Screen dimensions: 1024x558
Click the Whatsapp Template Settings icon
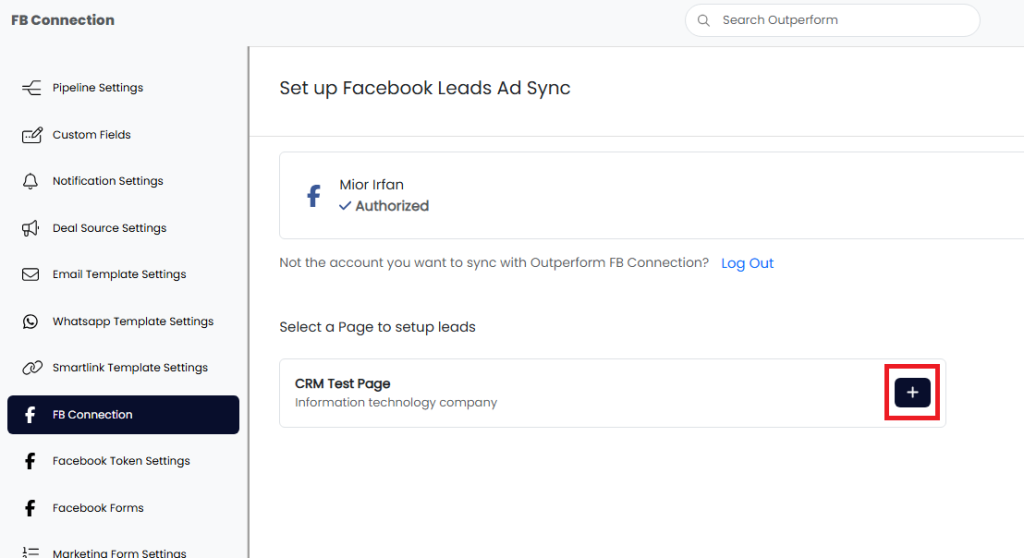31,321
